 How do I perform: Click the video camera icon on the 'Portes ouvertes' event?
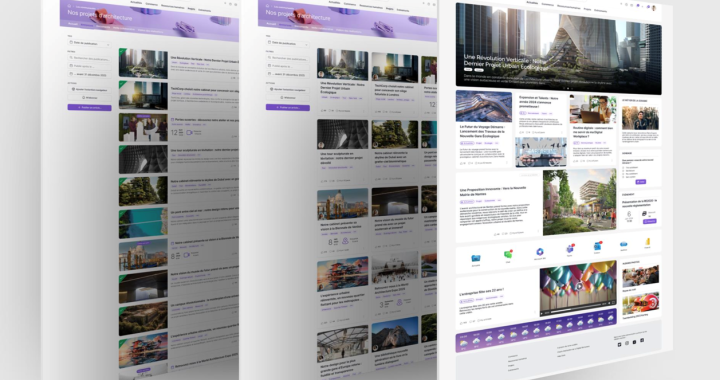click(188, 133)
